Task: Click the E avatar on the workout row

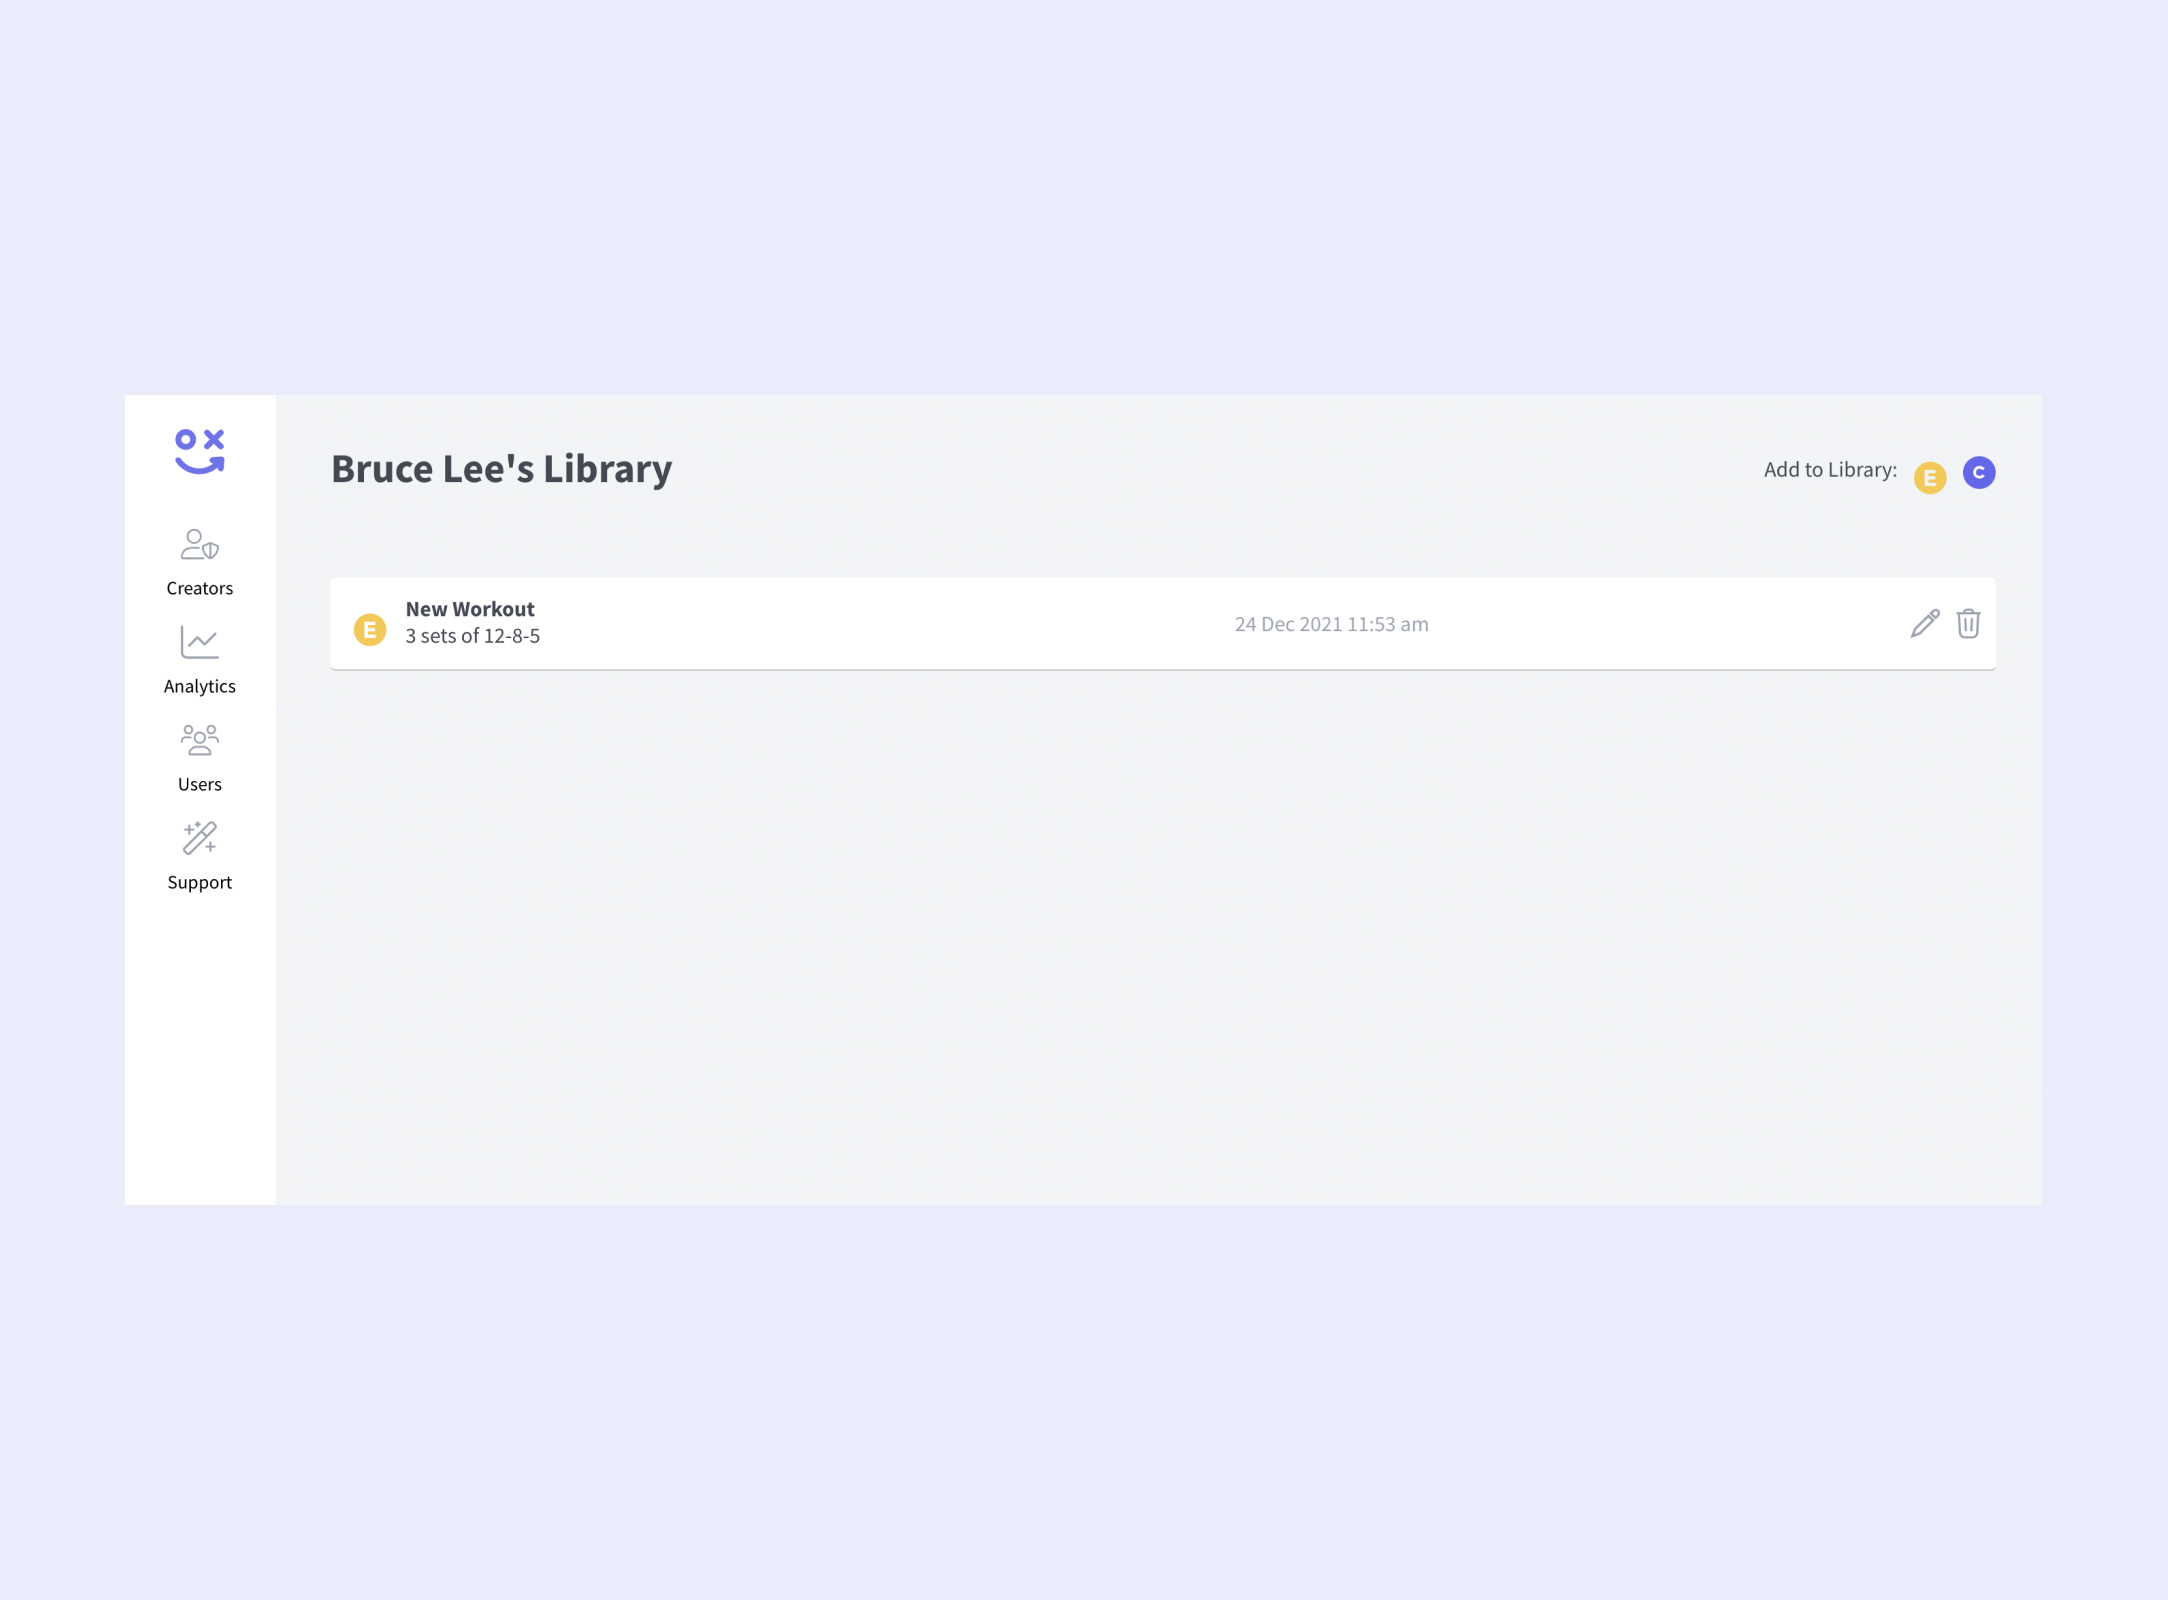Action: [x=369, y=623]
